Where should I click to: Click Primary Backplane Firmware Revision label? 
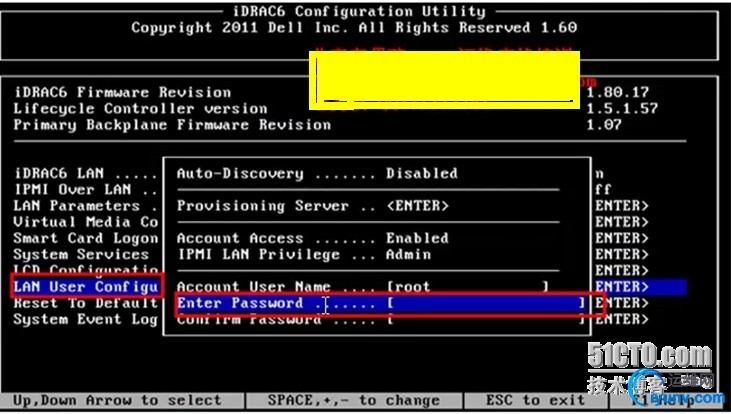pyautogui.click(x=172, y=125)
